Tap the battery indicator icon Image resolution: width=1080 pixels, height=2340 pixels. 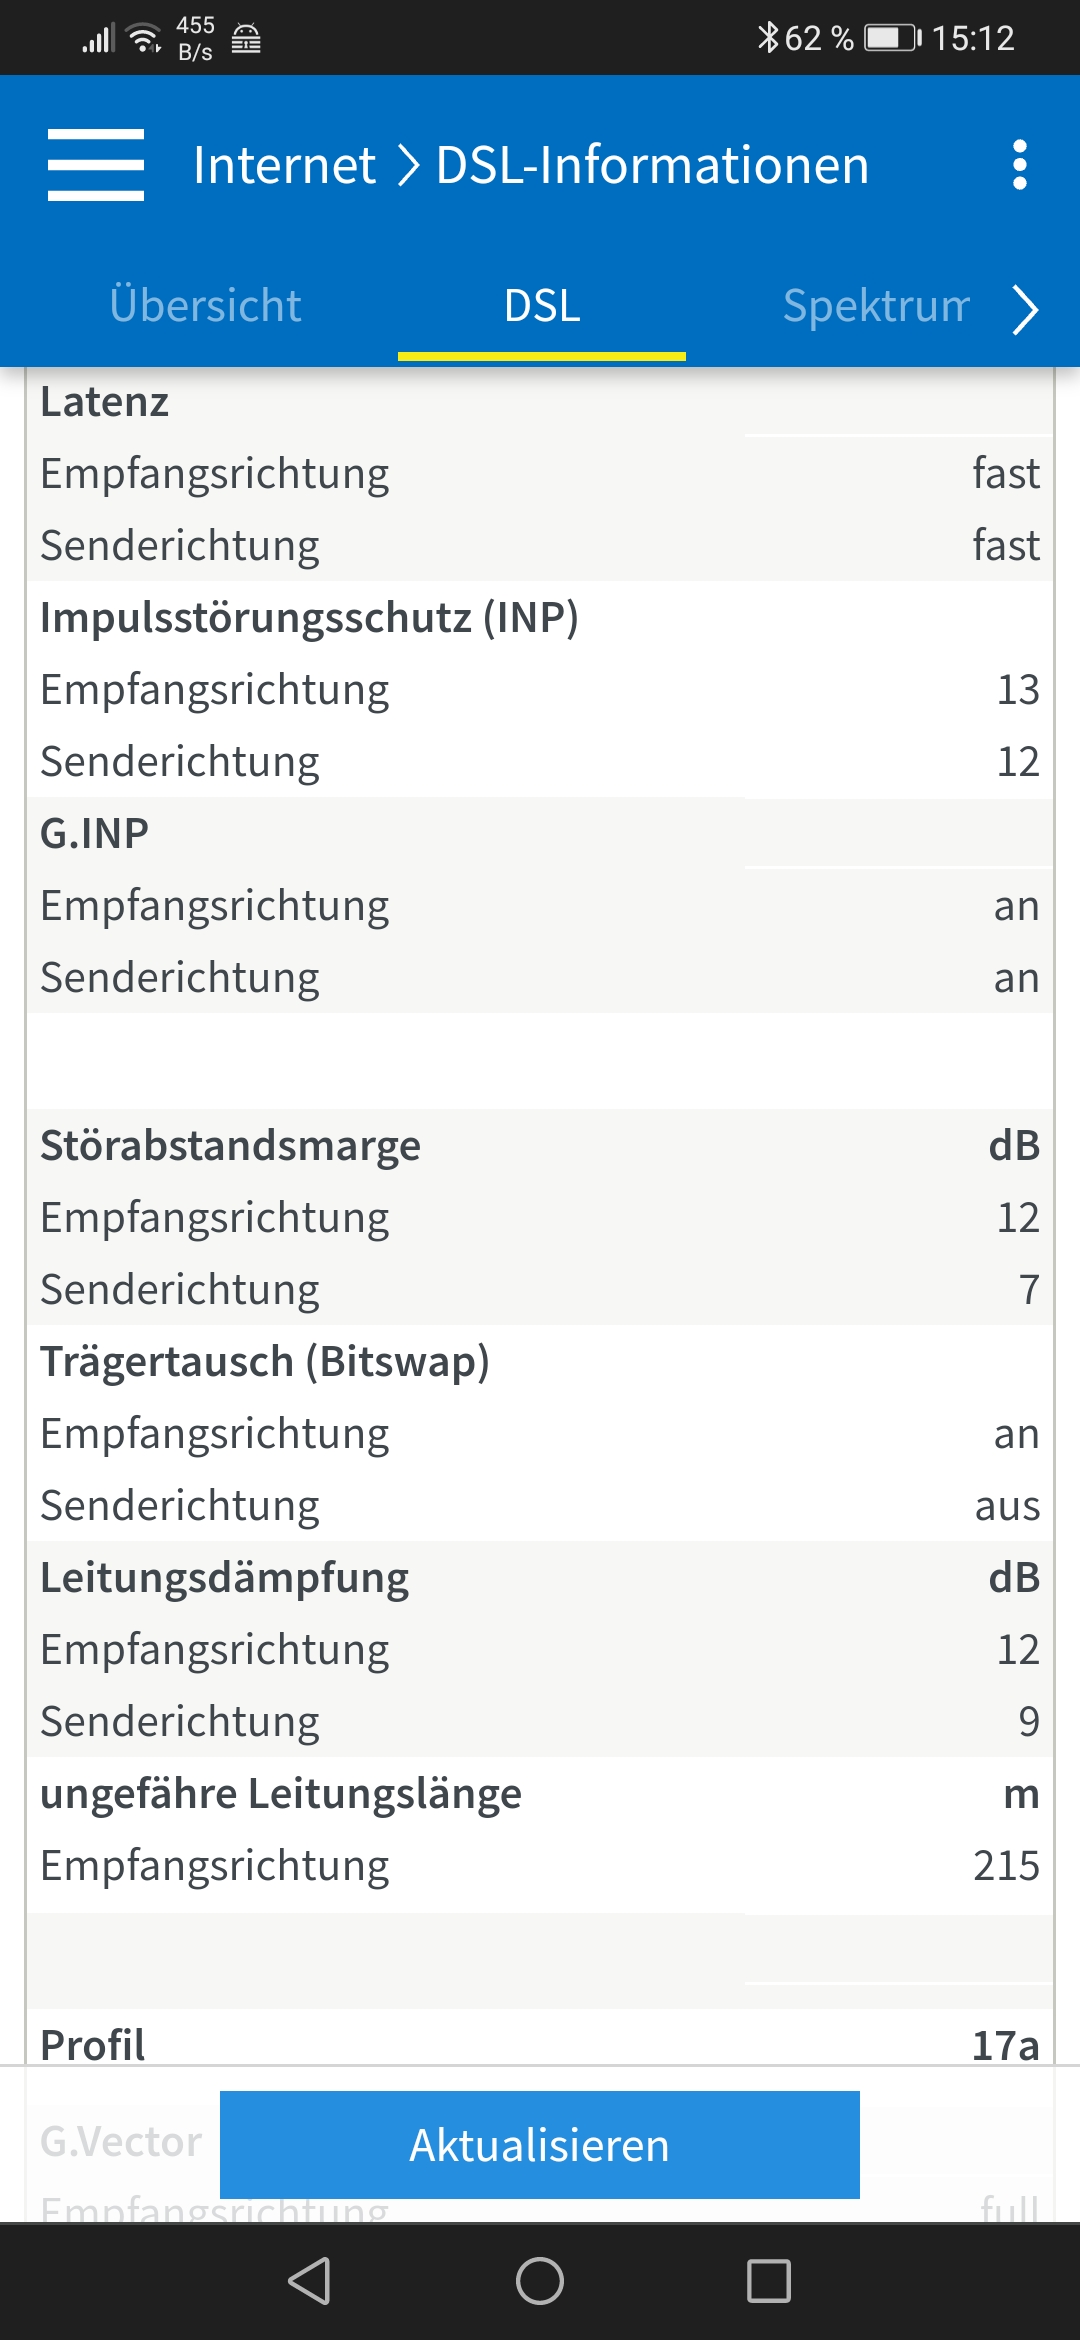click(893, 38)
